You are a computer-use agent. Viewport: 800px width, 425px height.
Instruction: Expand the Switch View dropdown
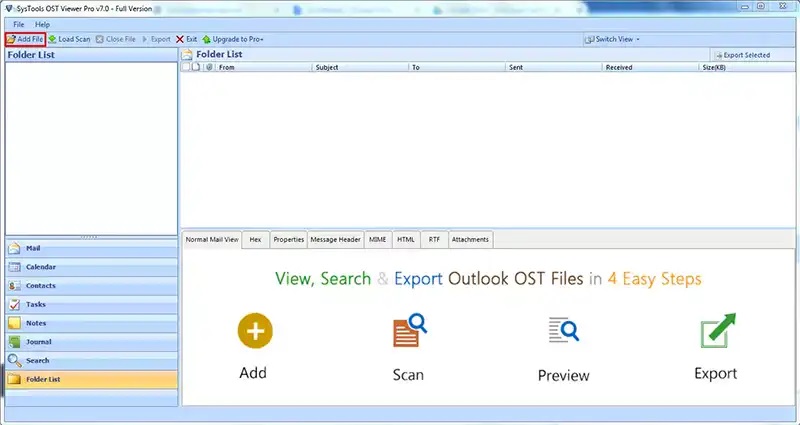(x=612, y=39)
